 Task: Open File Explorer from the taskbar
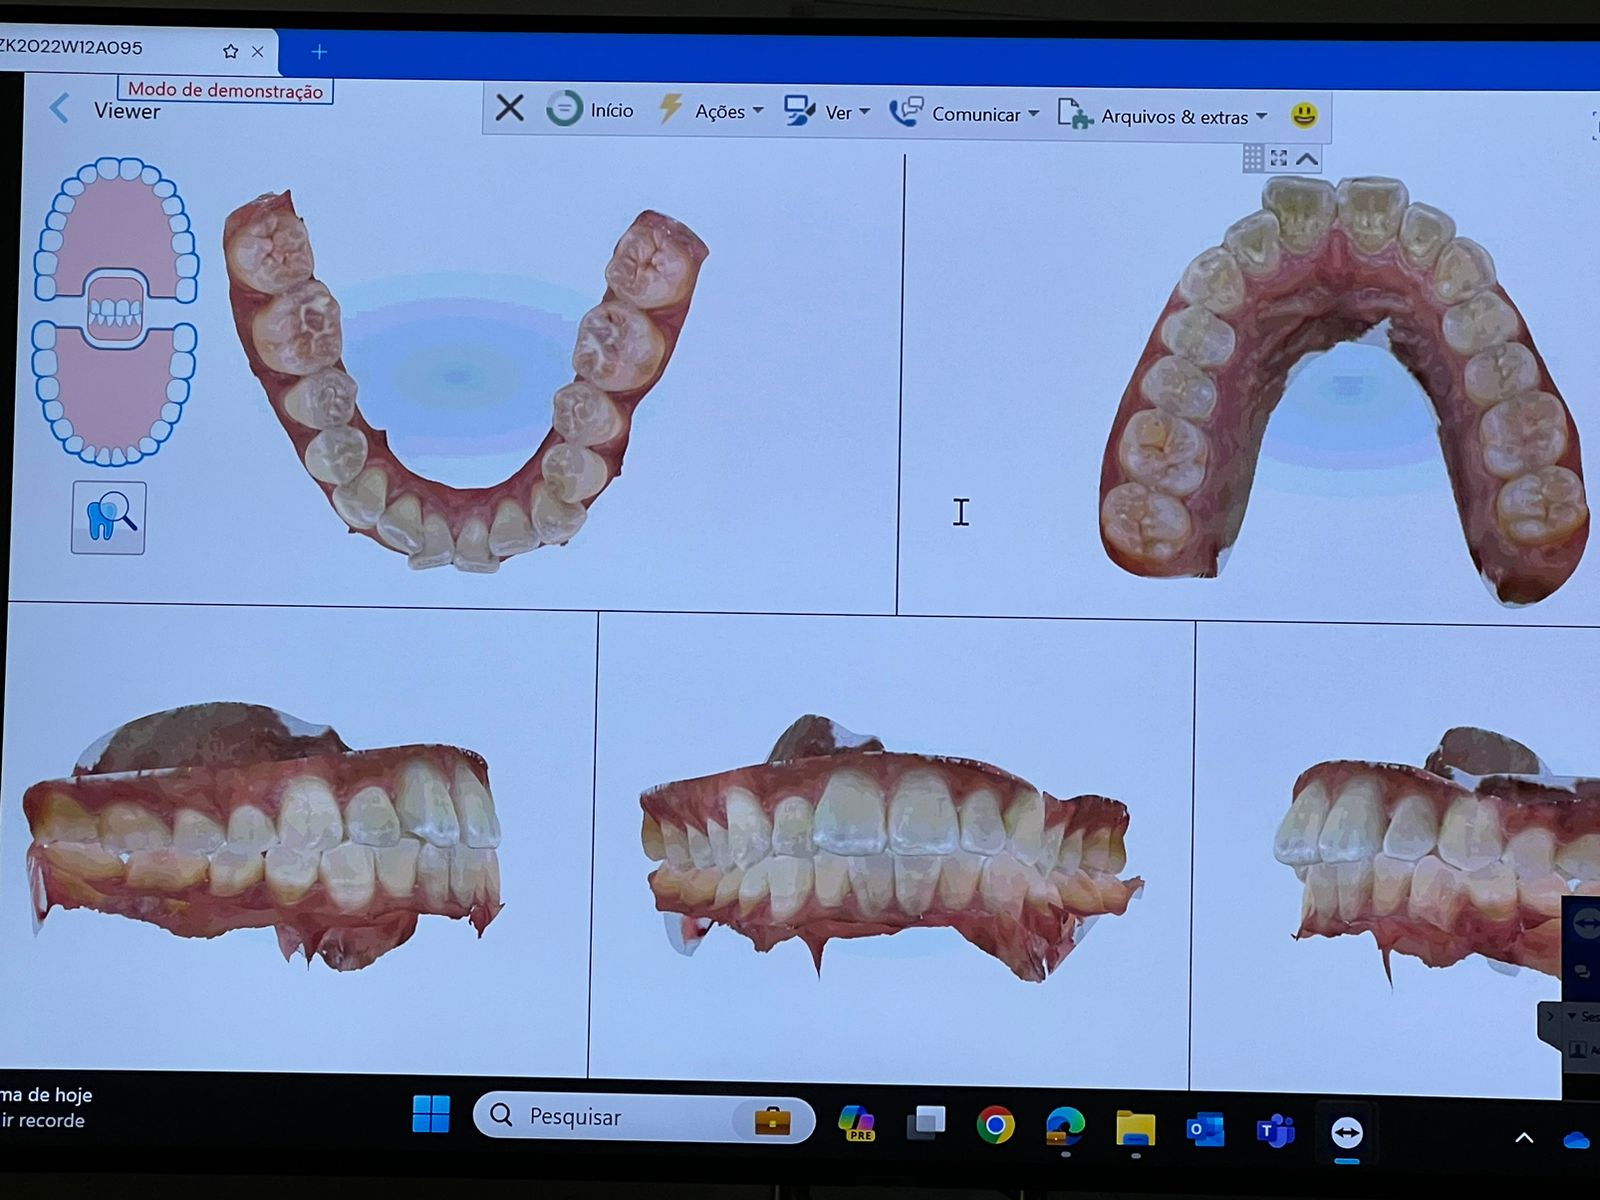point(1135,1129)
